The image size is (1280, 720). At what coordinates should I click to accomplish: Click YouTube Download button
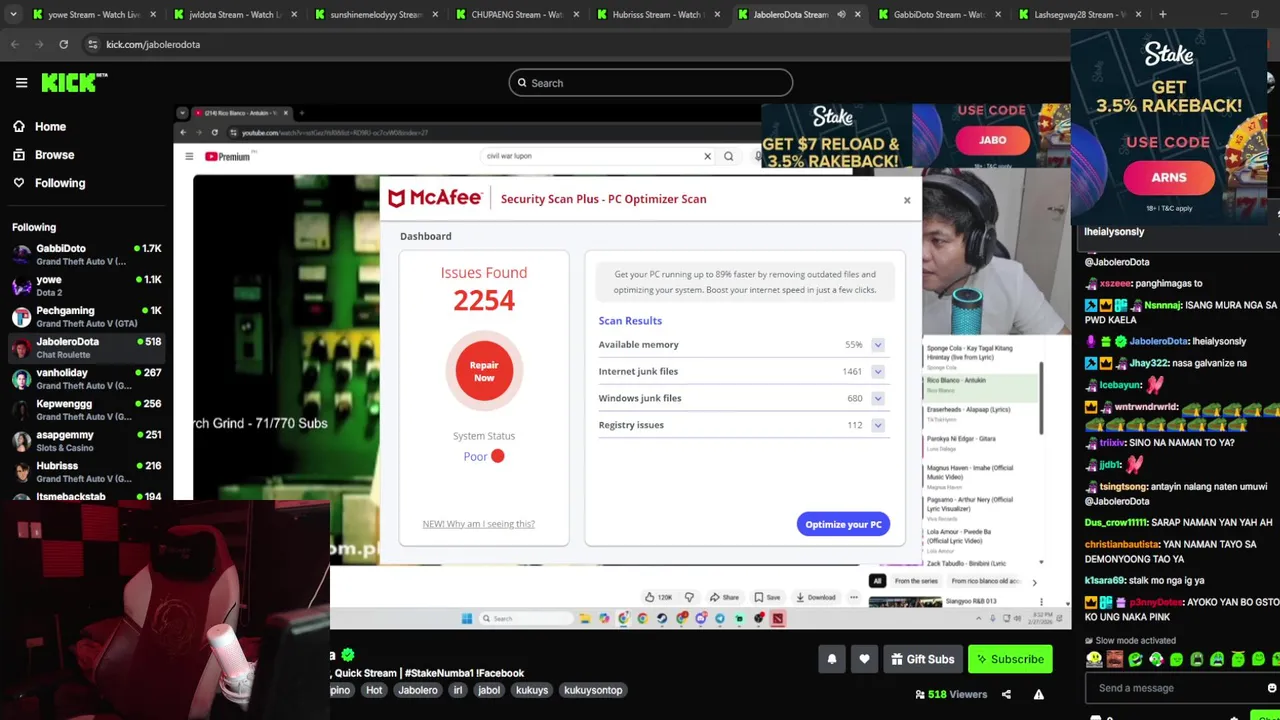click(x=815, y=597)
